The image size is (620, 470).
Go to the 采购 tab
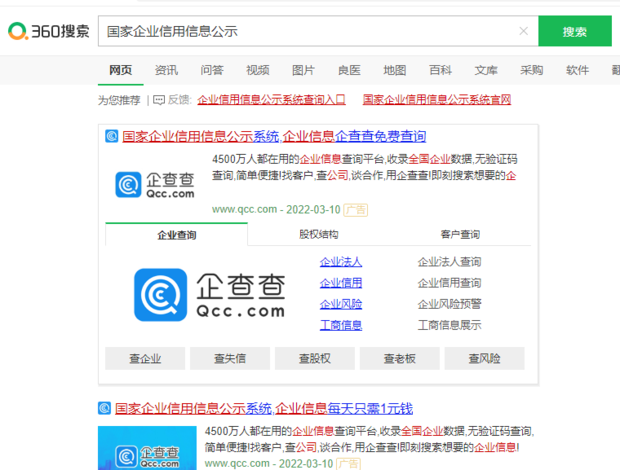532,70
